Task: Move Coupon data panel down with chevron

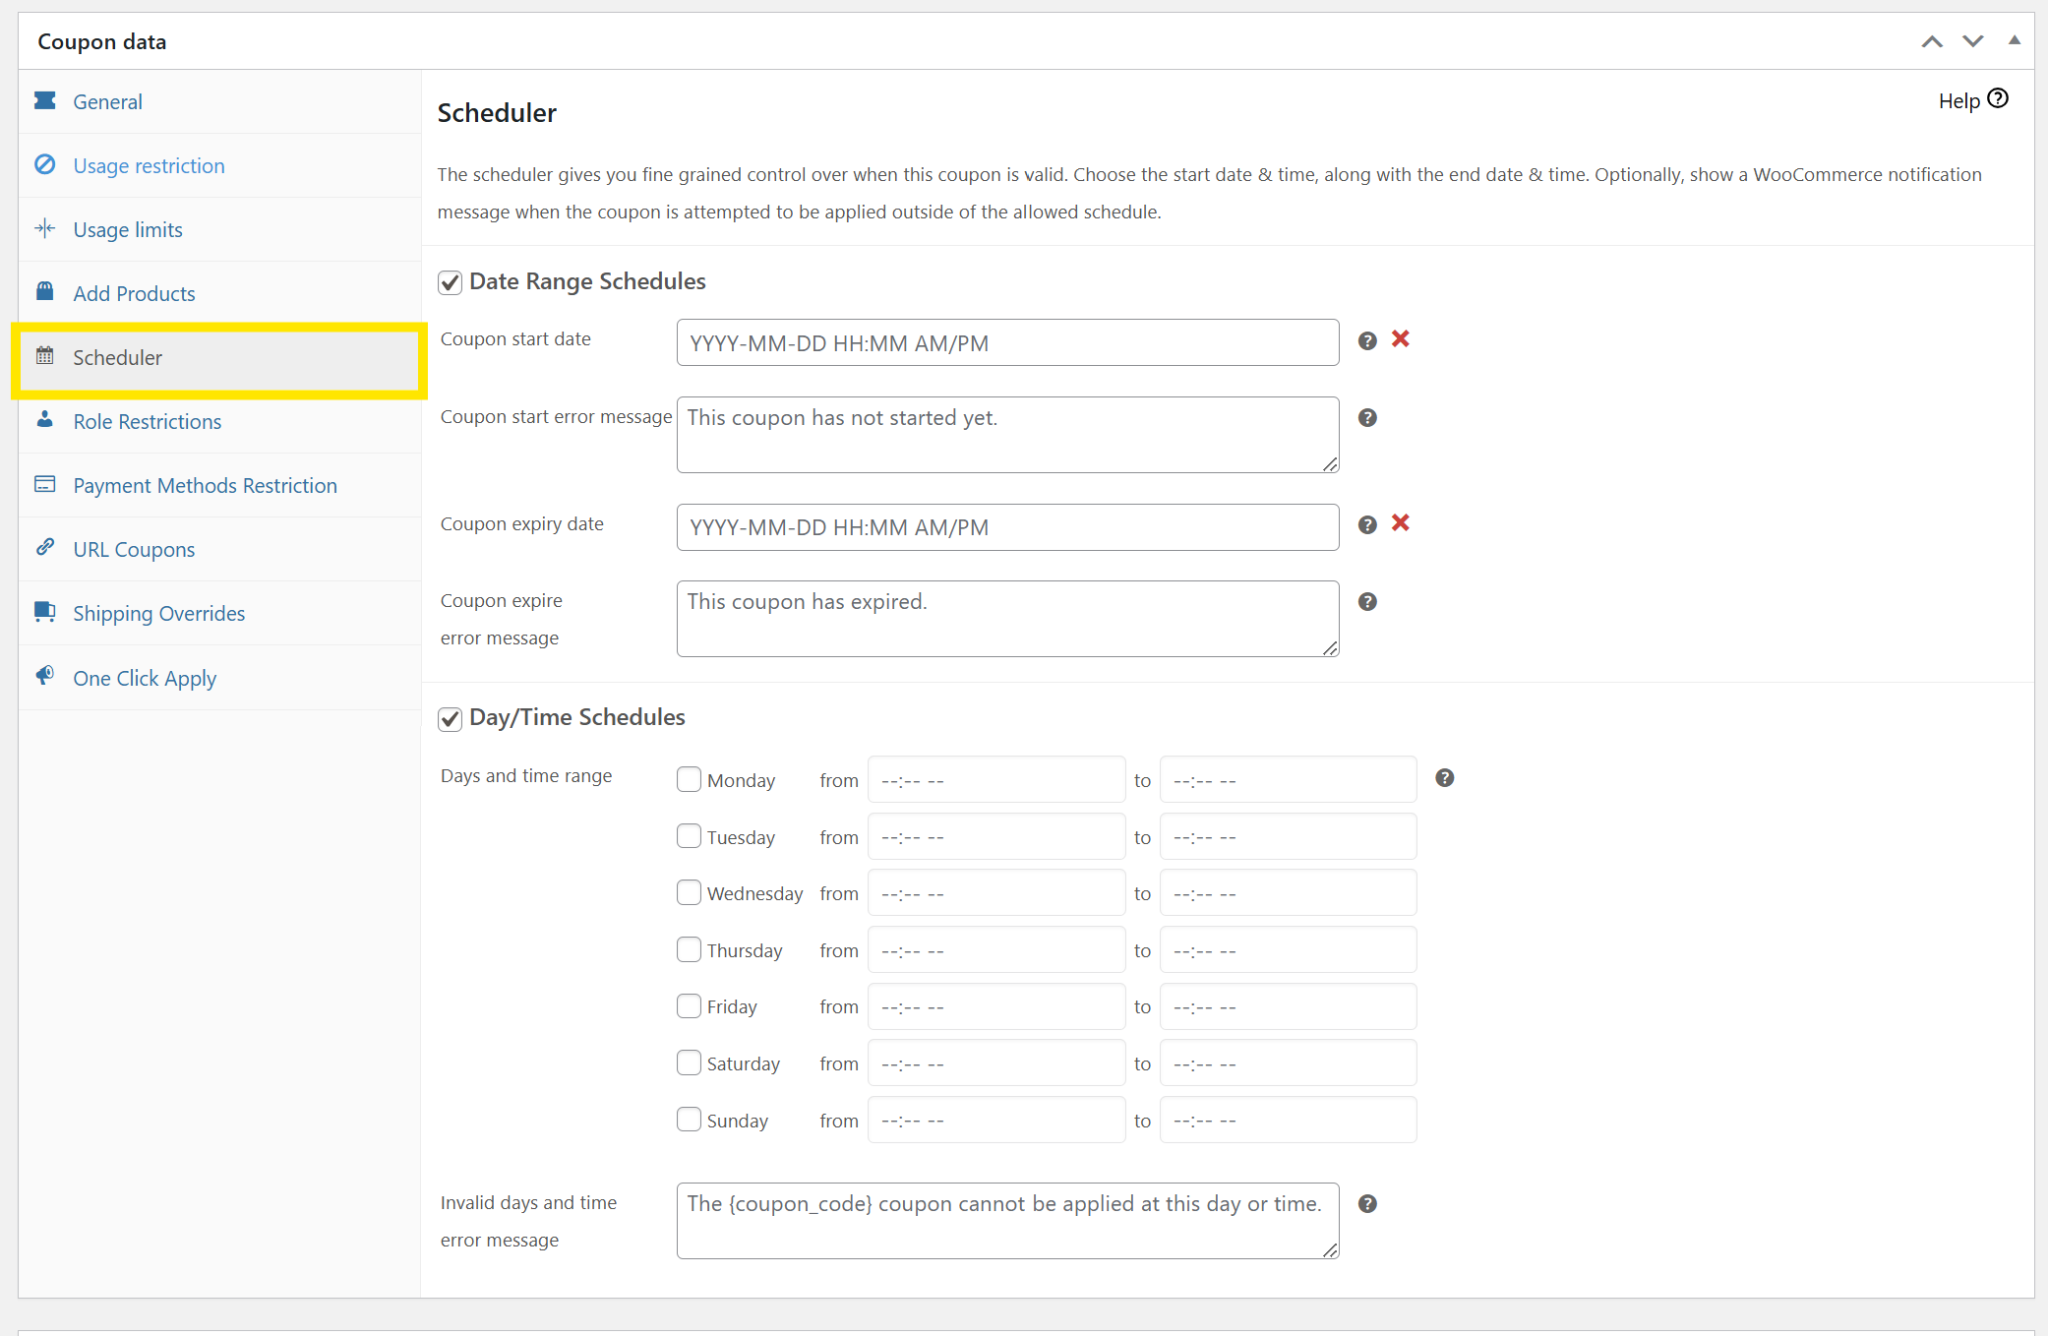Action: point(1972,41)
